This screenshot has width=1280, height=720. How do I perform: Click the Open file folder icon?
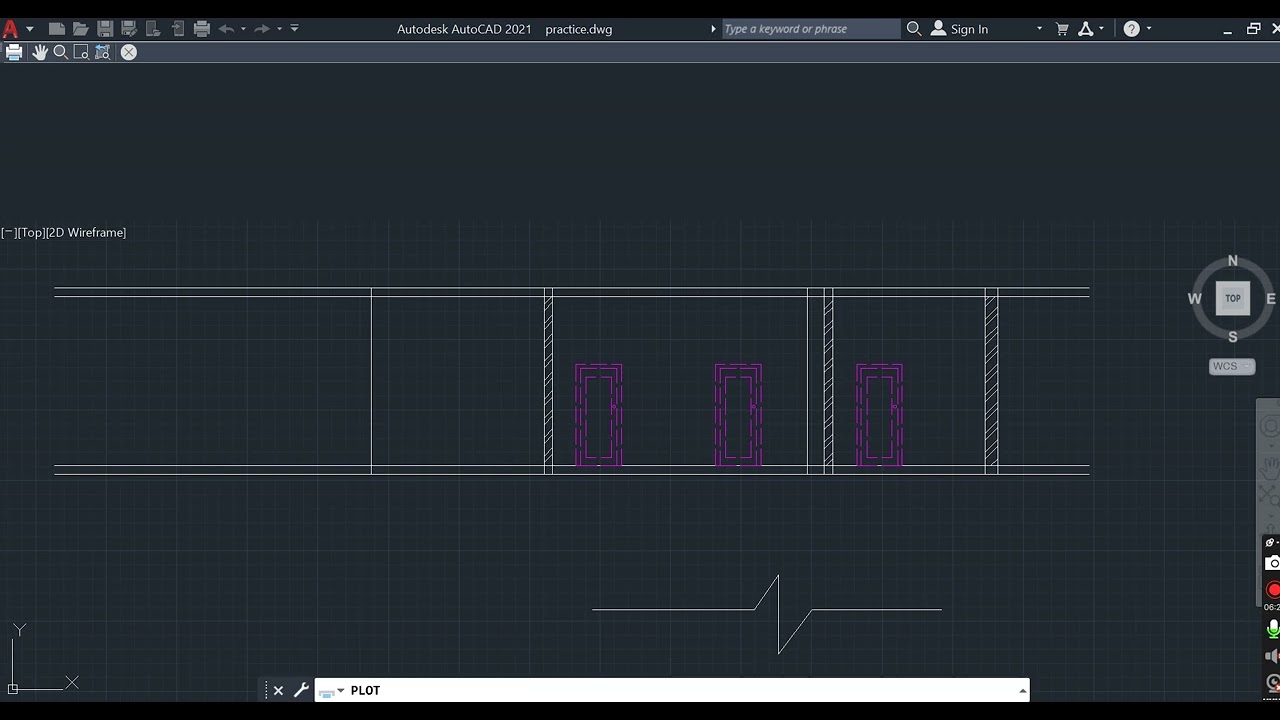[81, 29]
